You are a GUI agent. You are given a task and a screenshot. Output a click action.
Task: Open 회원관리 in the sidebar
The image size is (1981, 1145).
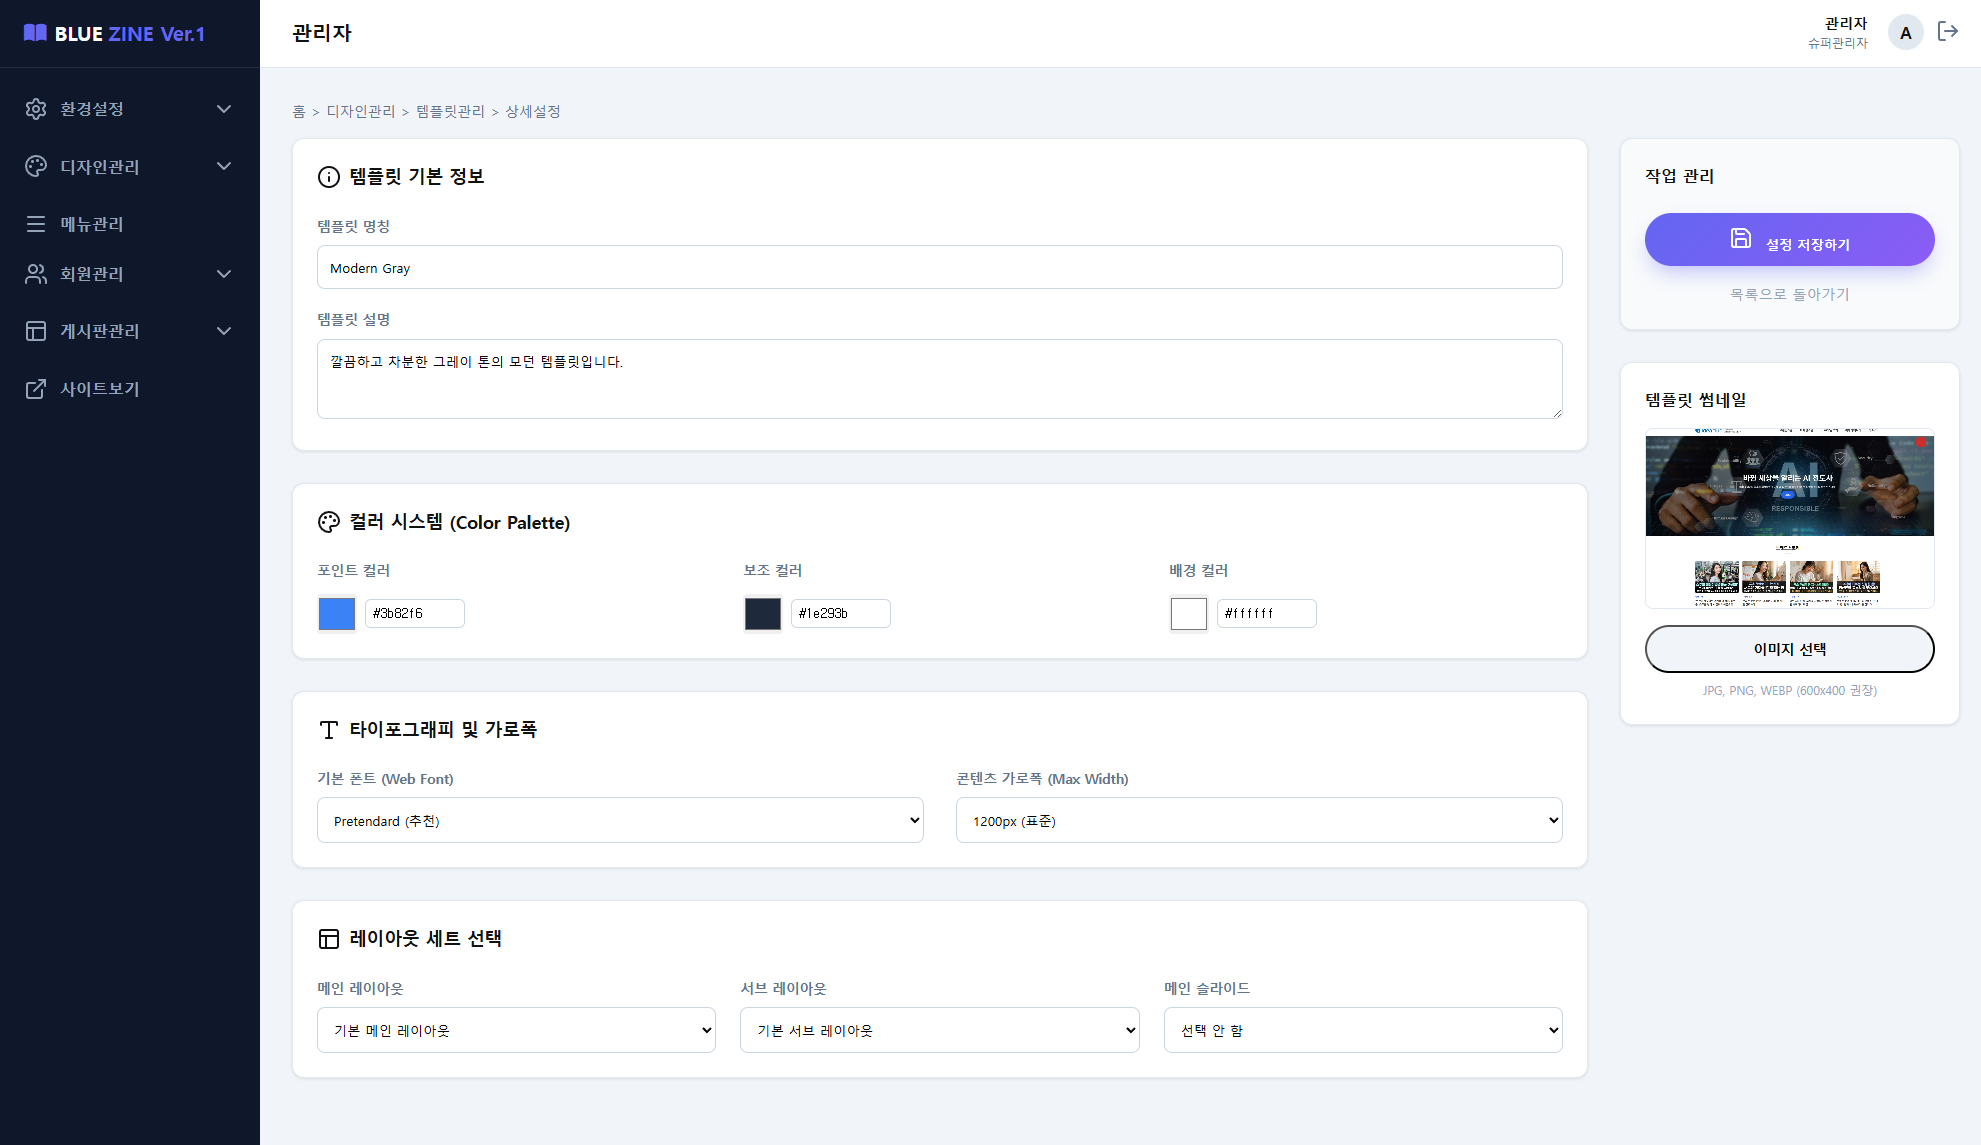(x=130, y=274)
